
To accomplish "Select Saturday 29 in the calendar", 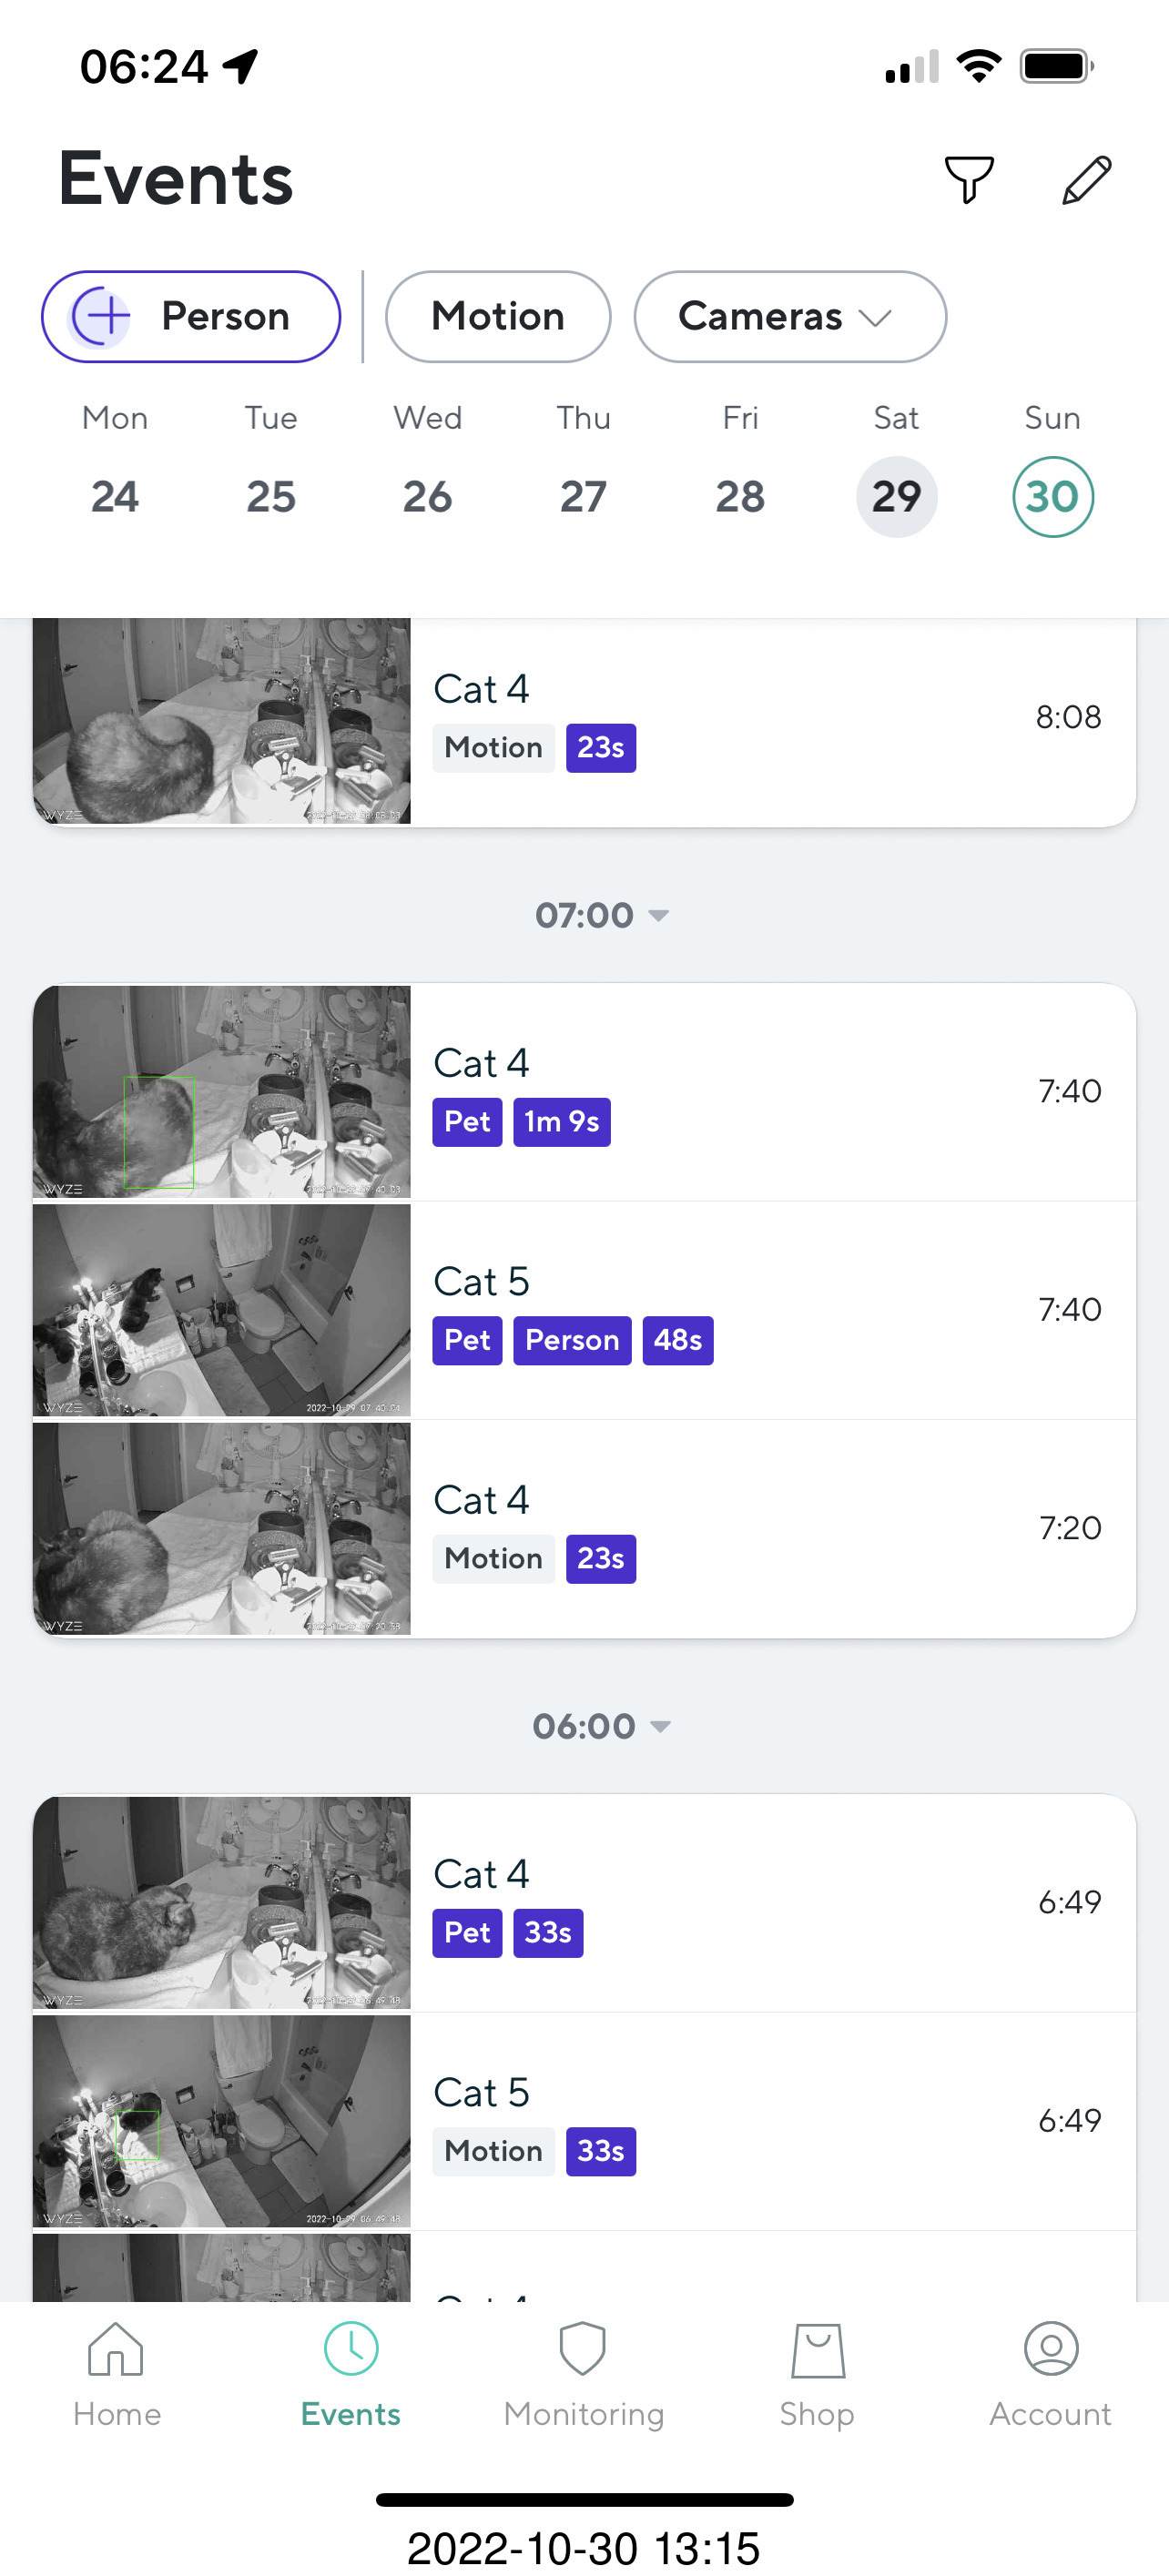I will (896, 497).
